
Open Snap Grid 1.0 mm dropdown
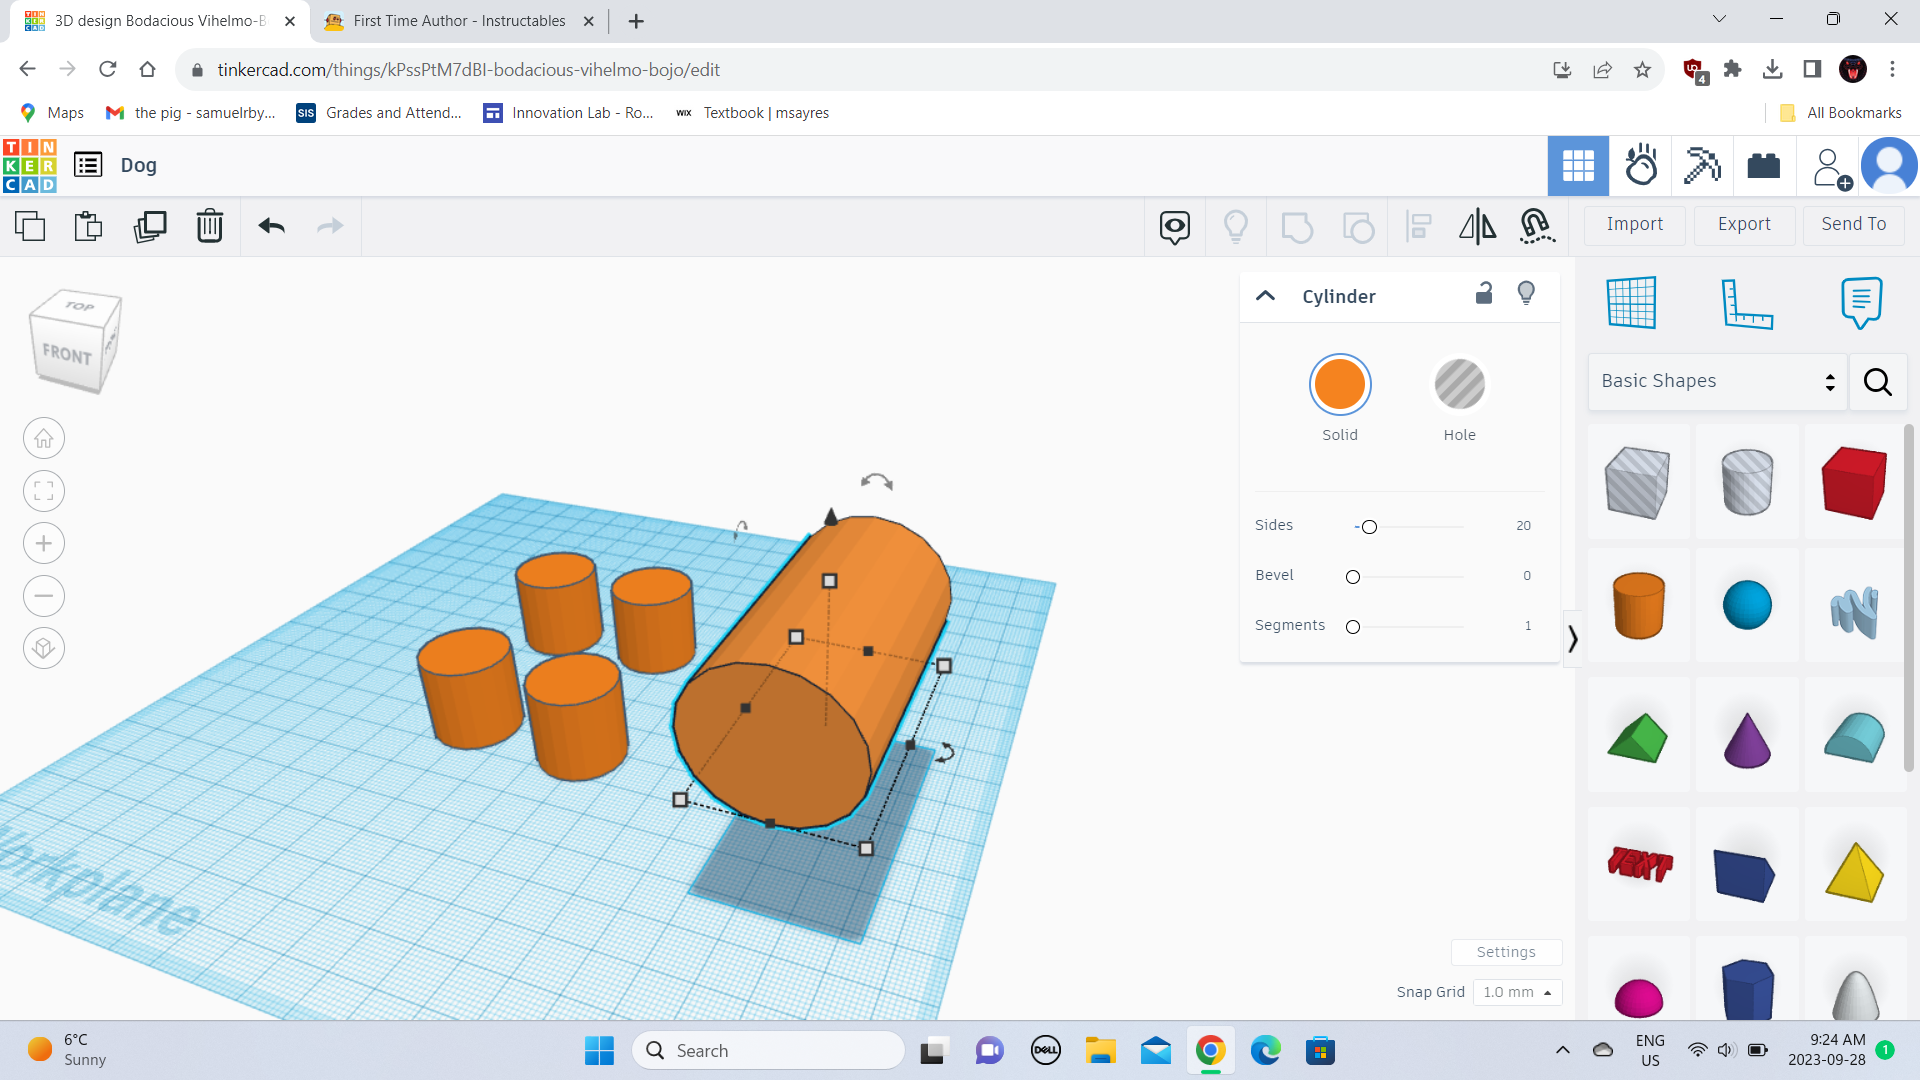pyautogui.click(x=1517, y=992)
